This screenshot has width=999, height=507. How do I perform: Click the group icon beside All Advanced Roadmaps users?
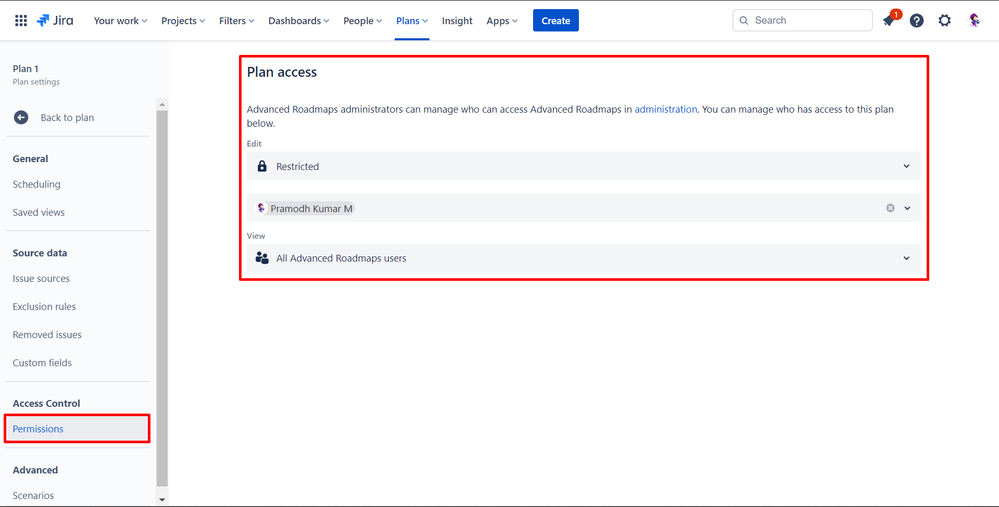click(x=262, y=258)
